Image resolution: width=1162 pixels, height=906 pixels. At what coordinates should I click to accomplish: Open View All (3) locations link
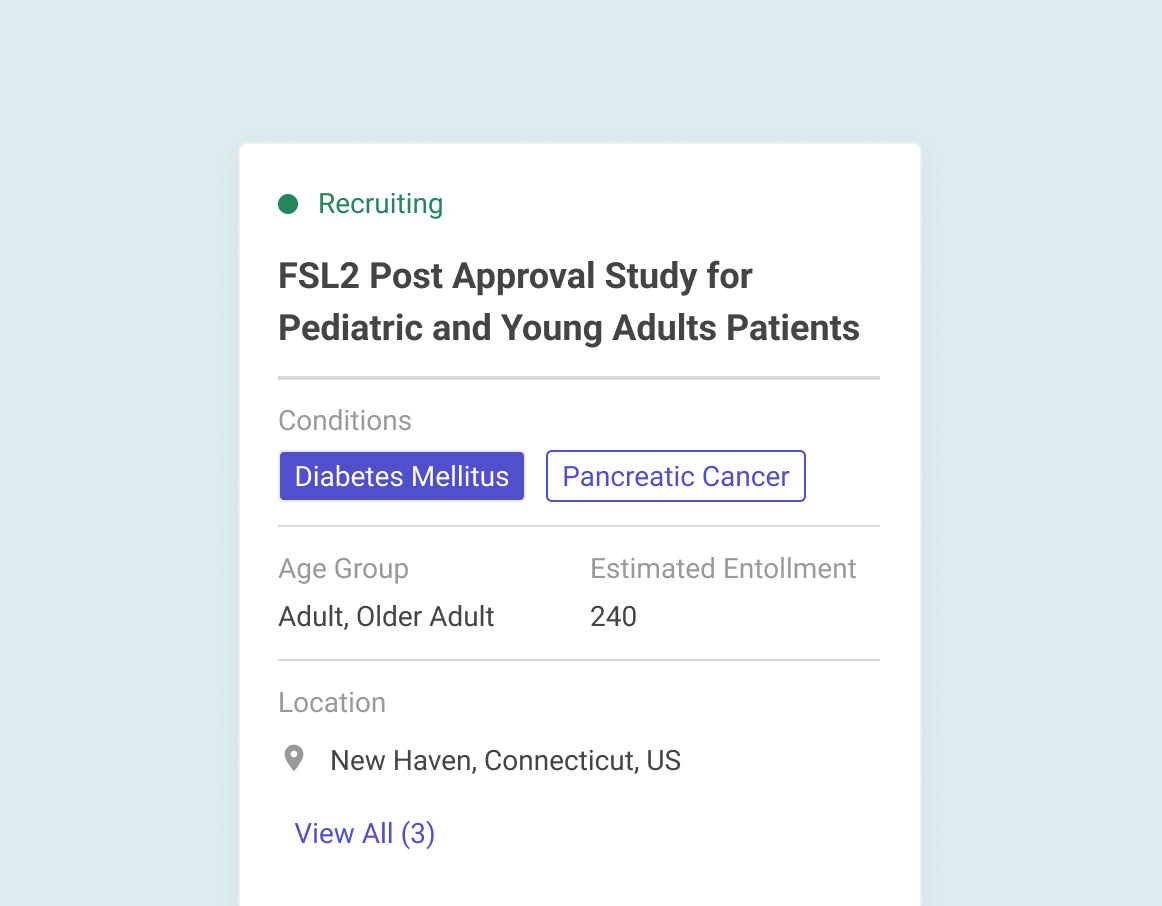tap(365, 833)
